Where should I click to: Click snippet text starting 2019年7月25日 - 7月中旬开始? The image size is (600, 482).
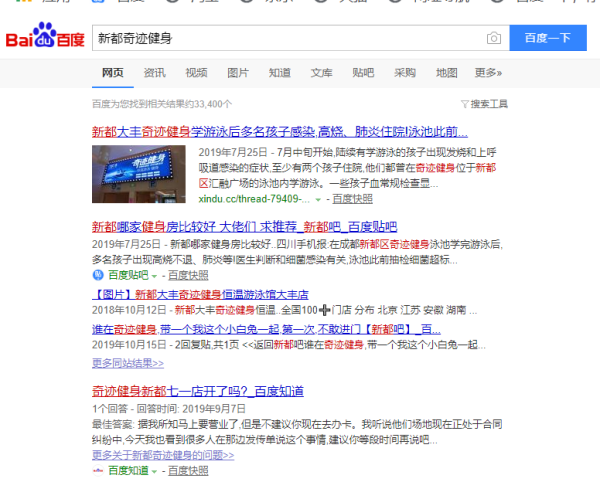[347, 168]
